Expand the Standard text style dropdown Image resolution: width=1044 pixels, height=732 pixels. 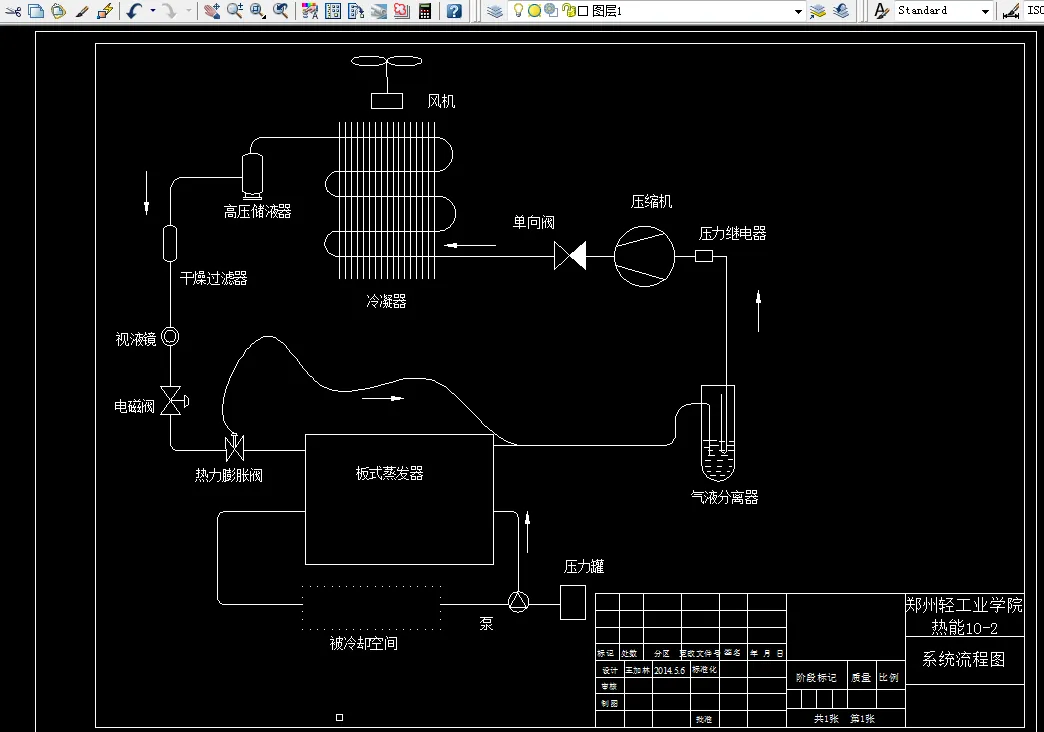[985, 11]
